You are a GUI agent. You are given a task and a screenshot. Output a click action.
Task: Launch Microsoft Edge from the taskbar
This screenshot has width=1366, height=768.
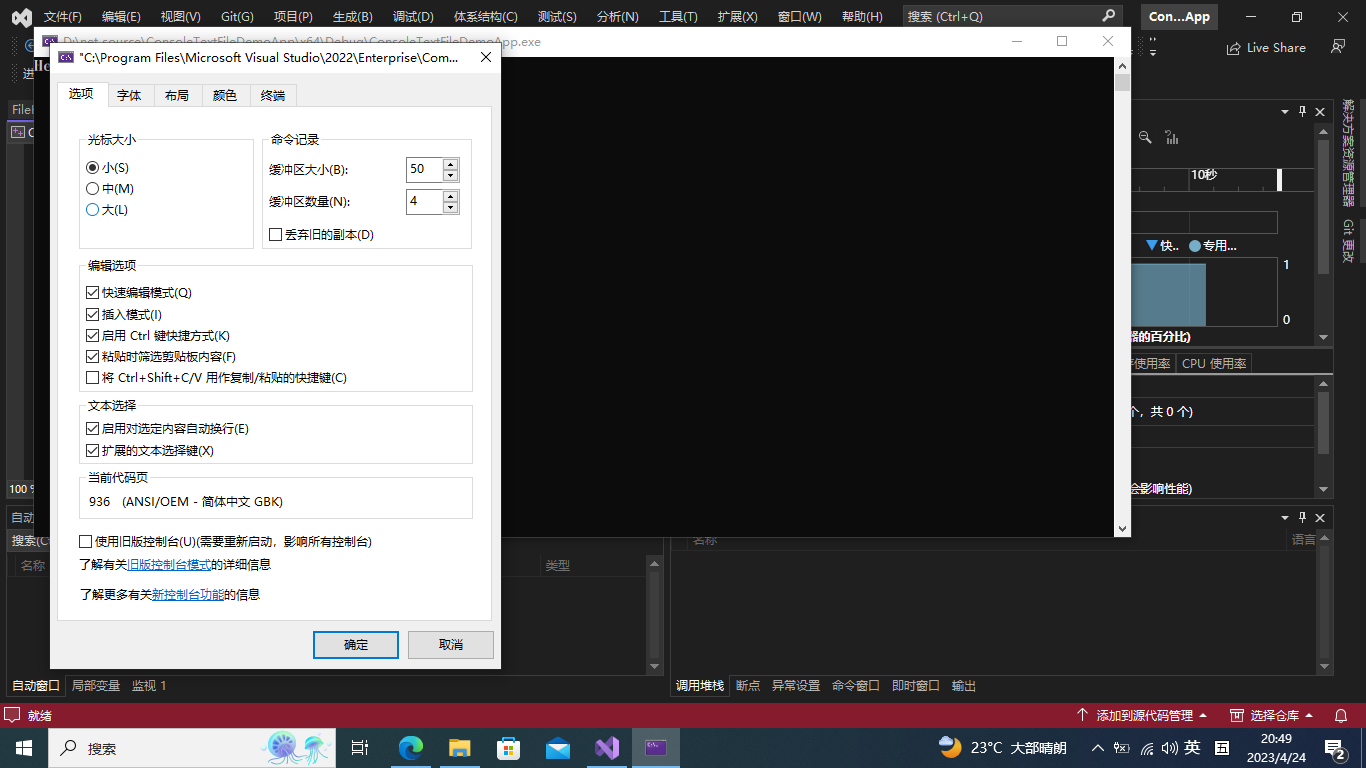(411, 748)
